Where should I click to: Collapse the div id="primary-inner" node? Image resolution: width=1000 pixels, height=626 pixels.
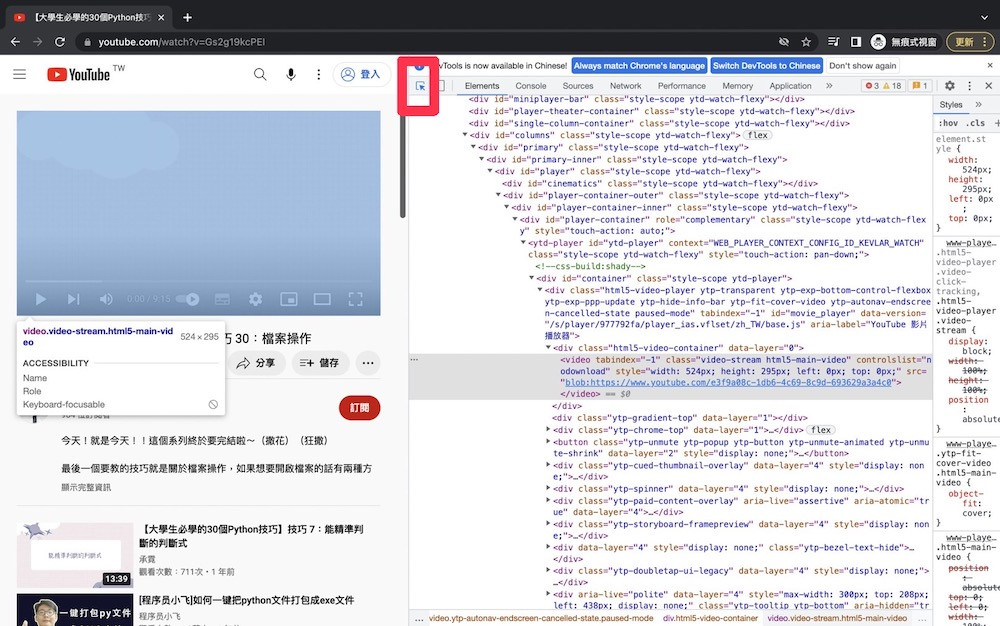pos(482,159)
